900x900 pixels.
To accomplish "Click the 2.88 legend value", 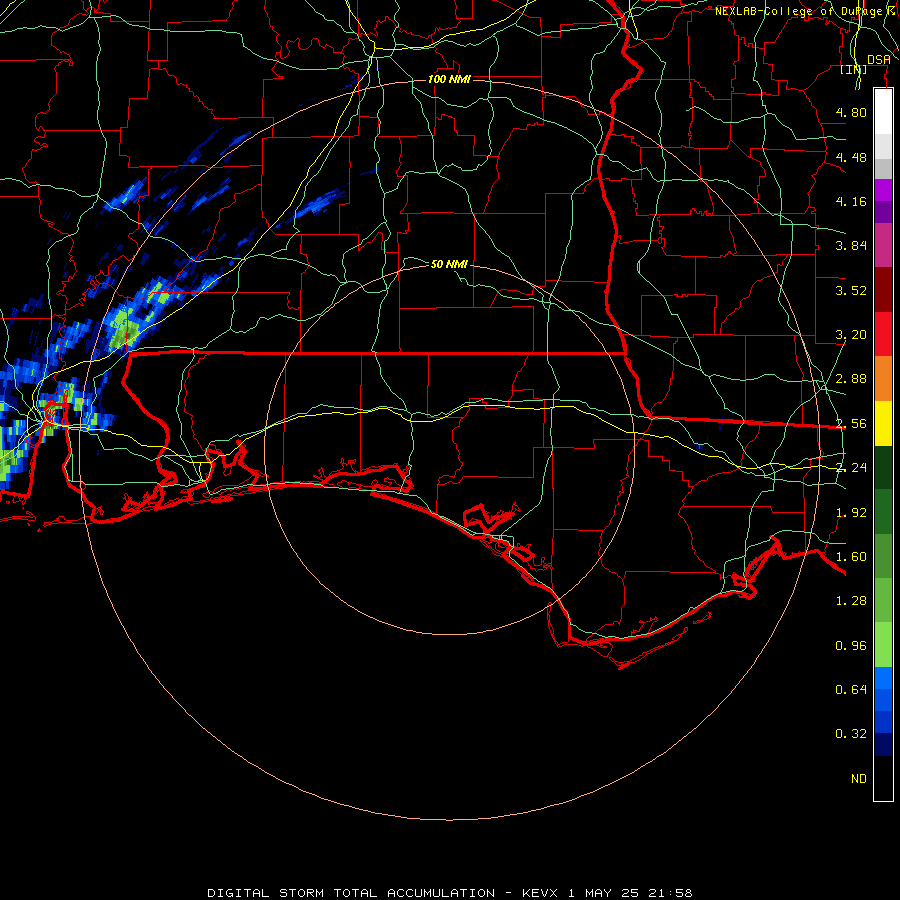I will tap(851, 379).
